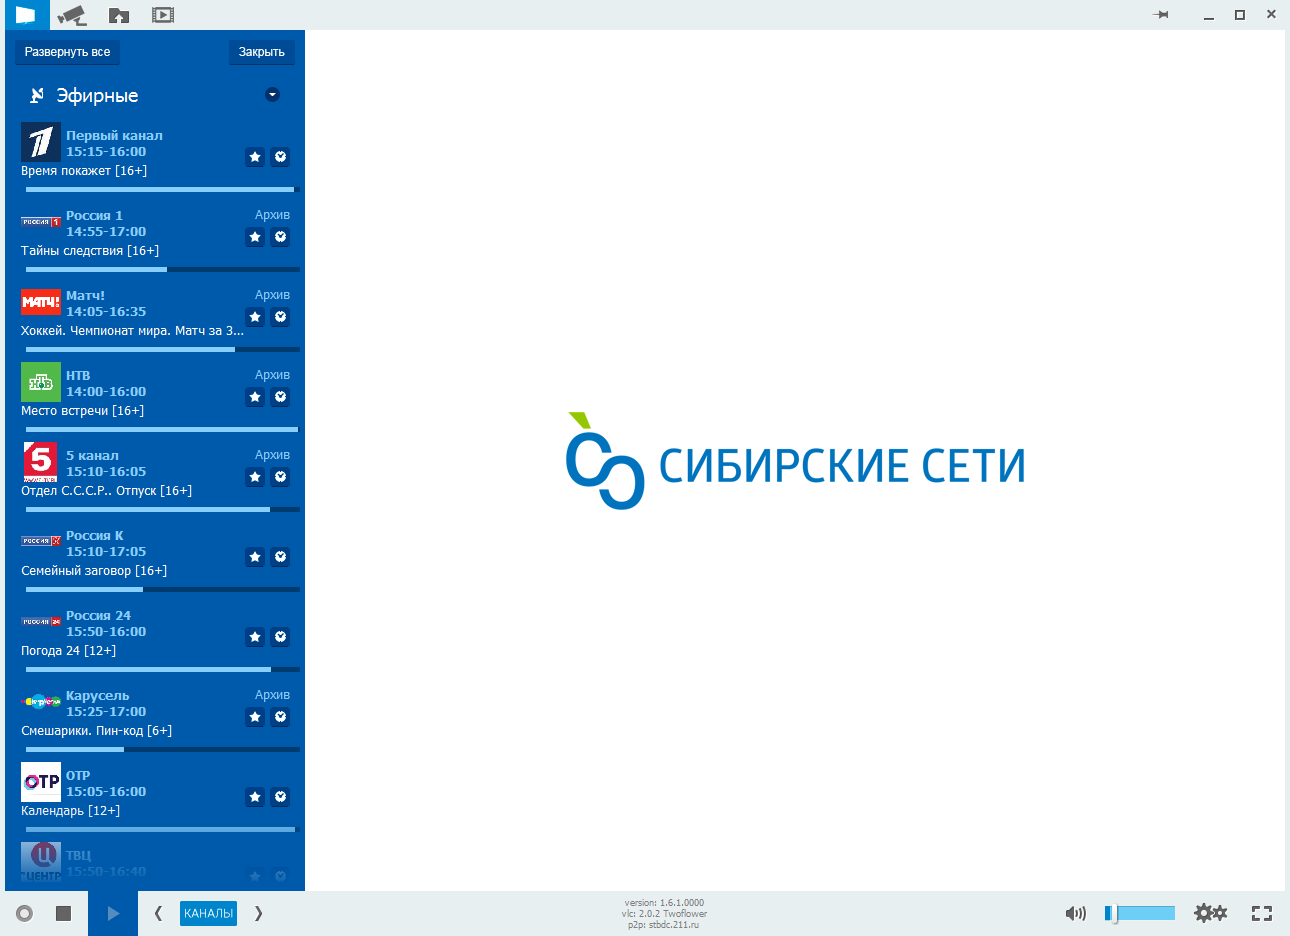Add Россия 1 to favorites
This screenshot has height=936, width=1290.
(255, 237)
